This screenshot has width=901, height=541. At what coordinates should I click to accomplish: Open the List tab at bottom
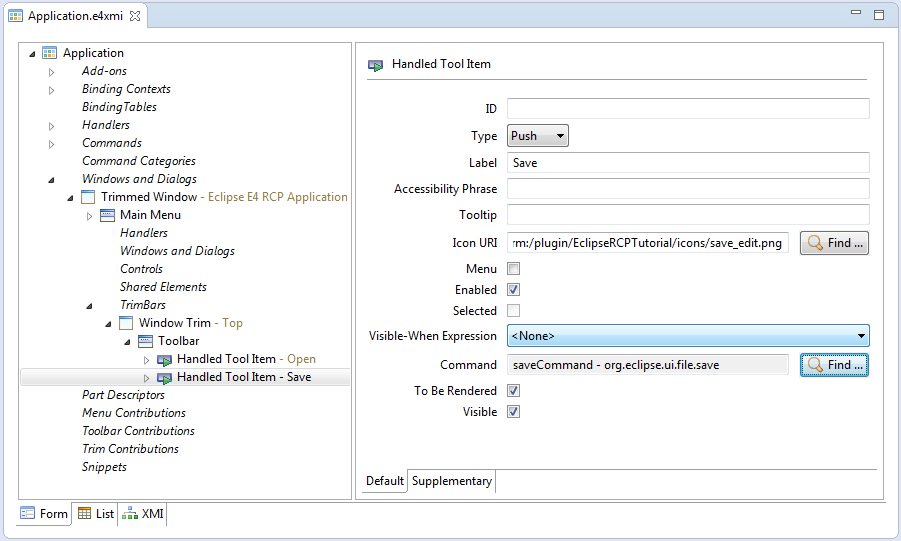[x=95, y=513]
